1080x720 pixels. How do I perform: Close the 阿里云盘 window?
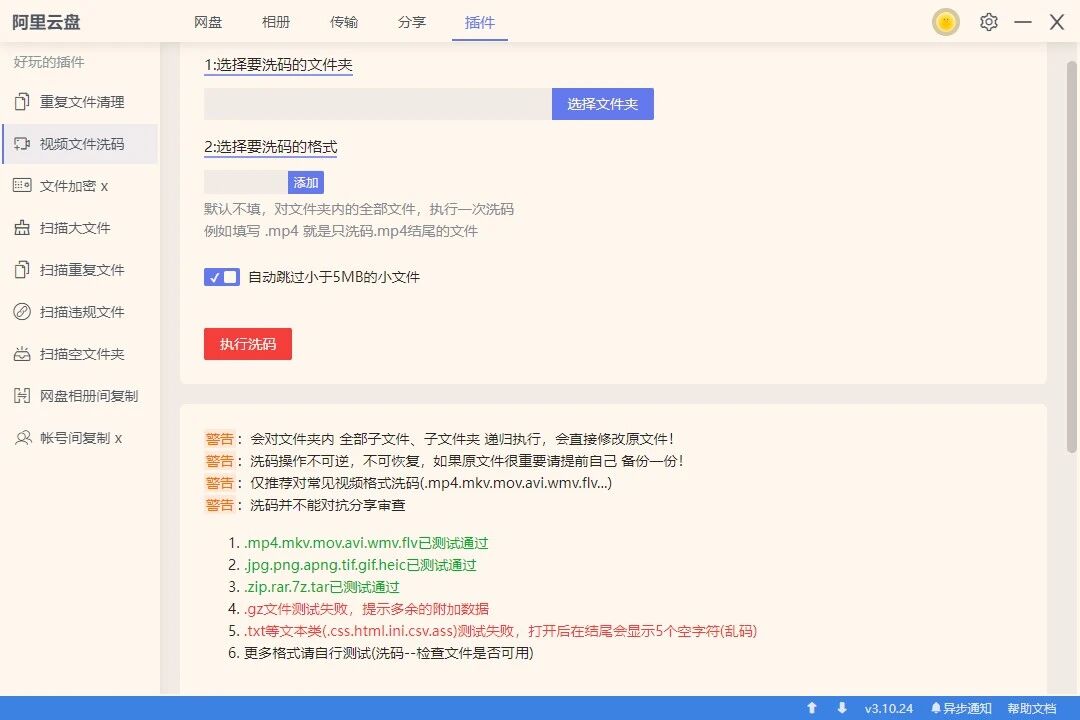[1057, 22]
